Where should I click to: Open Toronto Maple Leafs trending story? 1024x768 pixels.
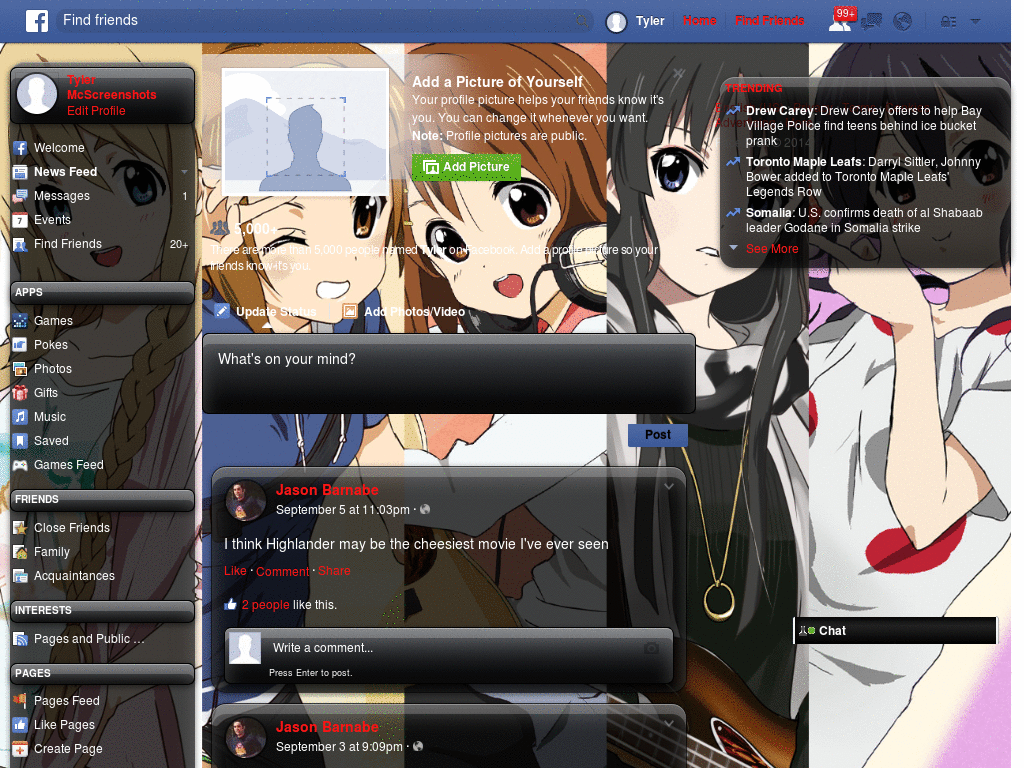coord(863,177)
